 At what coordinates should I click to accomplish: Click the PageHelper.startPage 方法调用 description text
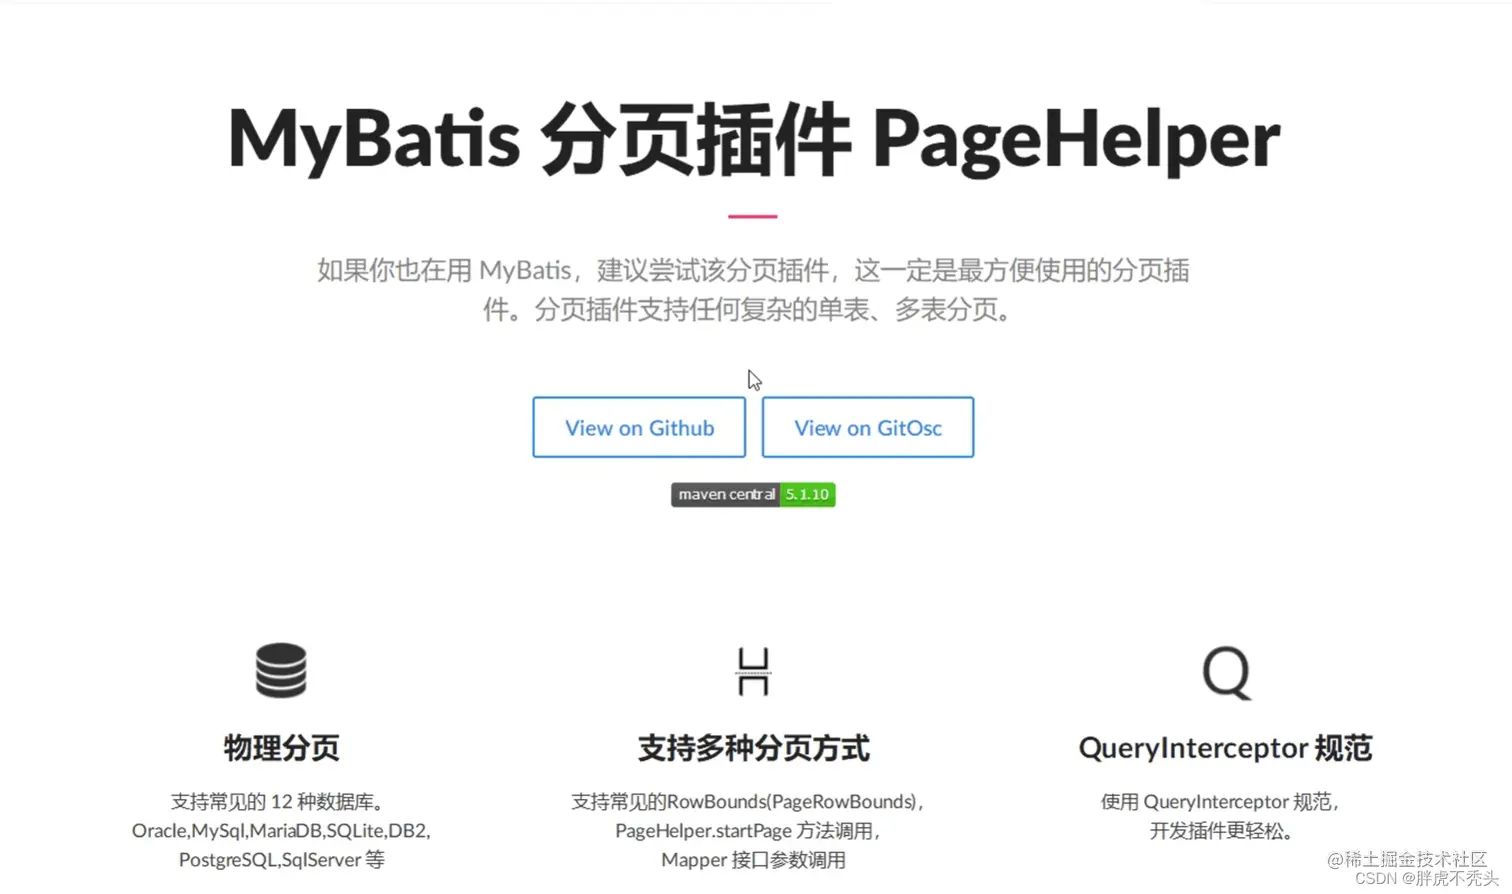point(752,830)
